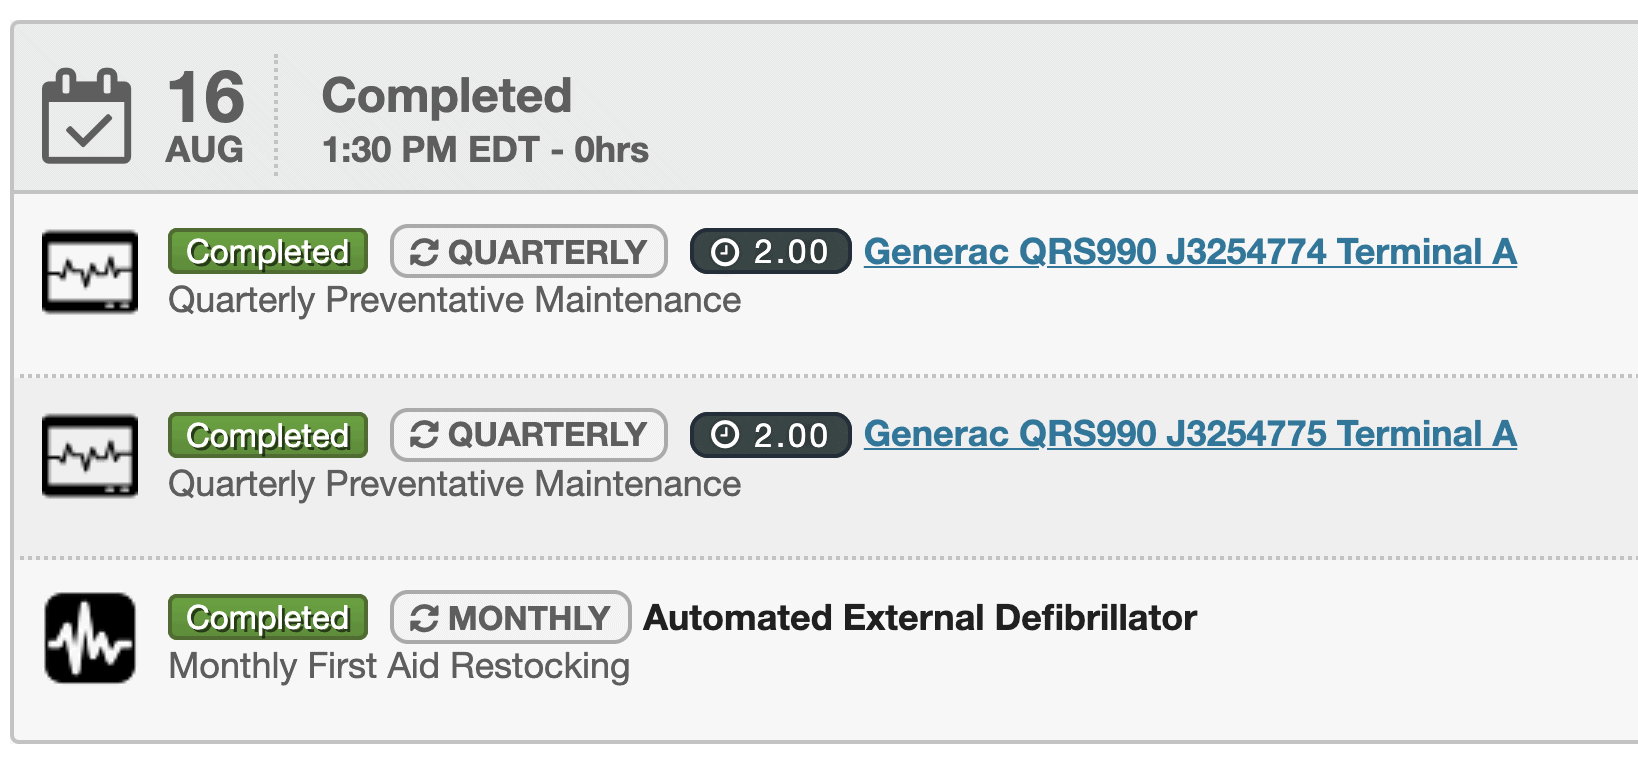This screenshot has height=760, width=1638.
Task: Open Generac QRS990 J3254774 Terminal A link
Action: [x=1190, y=252]
